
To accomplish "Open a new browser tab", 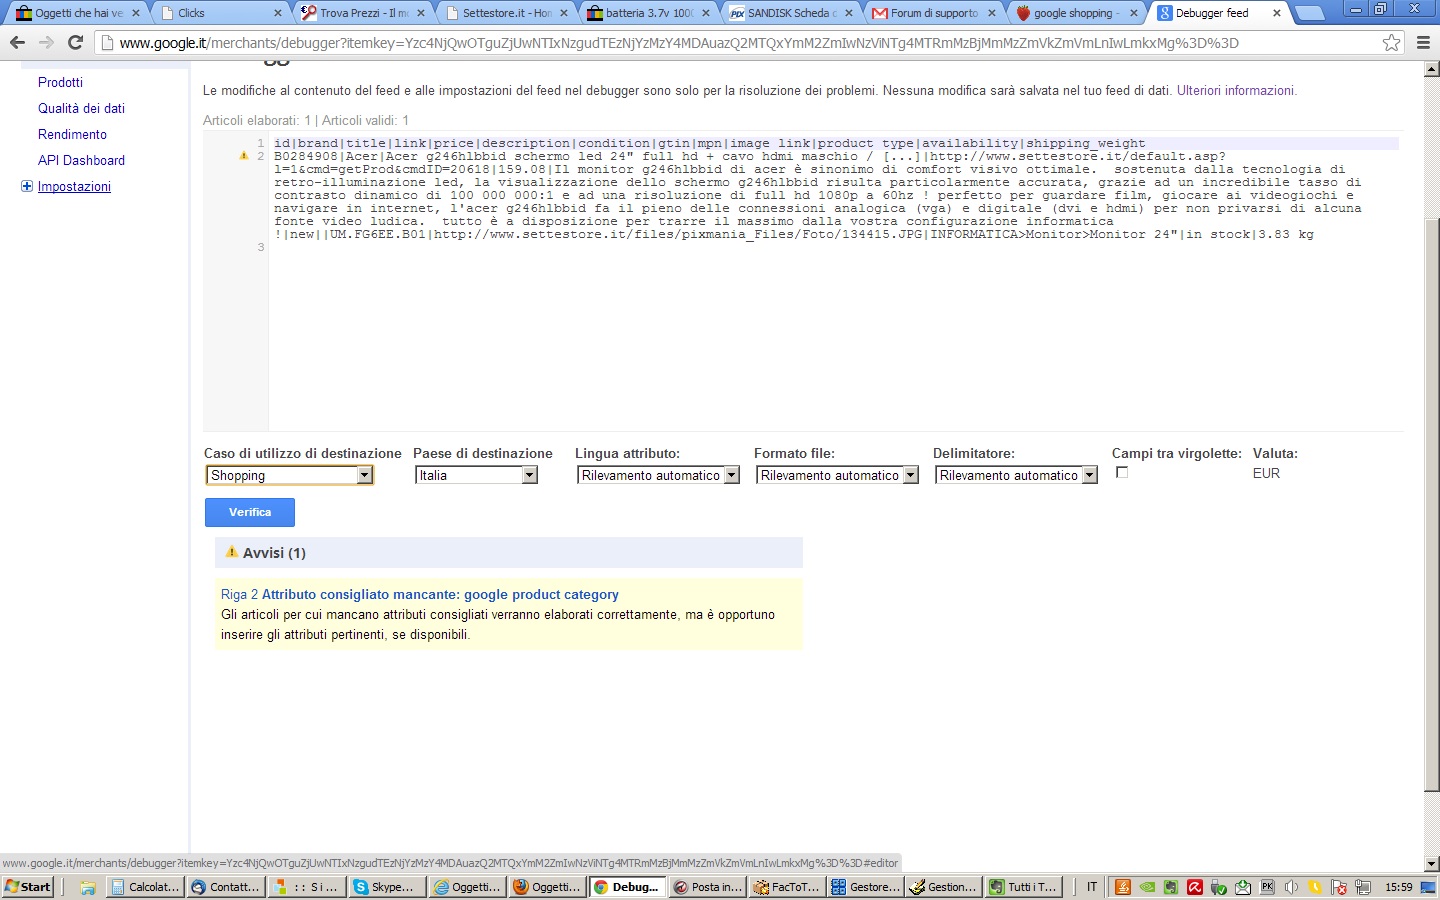I will pyautogui.click(x=1310, y=14).
